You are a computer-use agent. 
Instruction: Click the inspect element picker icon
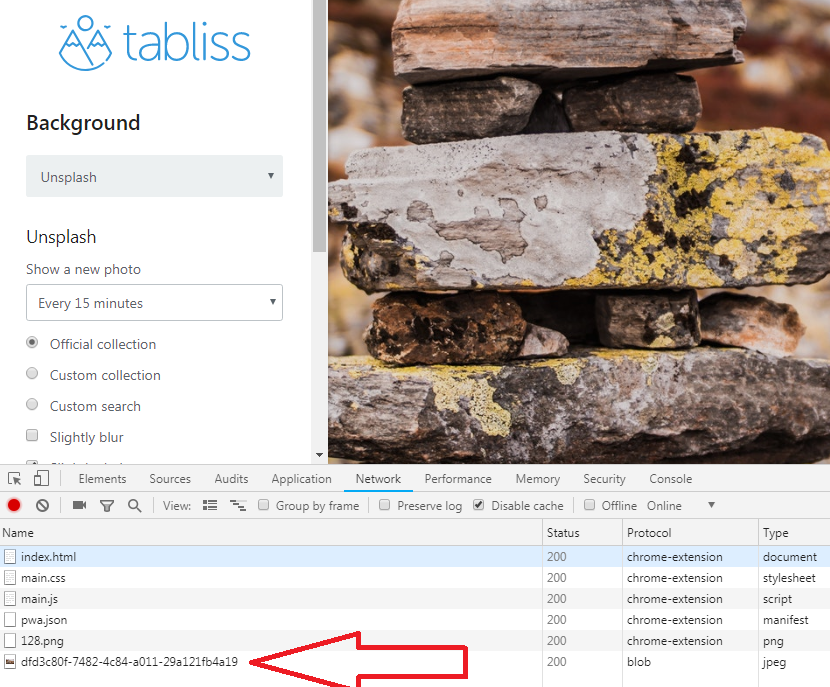point(15,478)
